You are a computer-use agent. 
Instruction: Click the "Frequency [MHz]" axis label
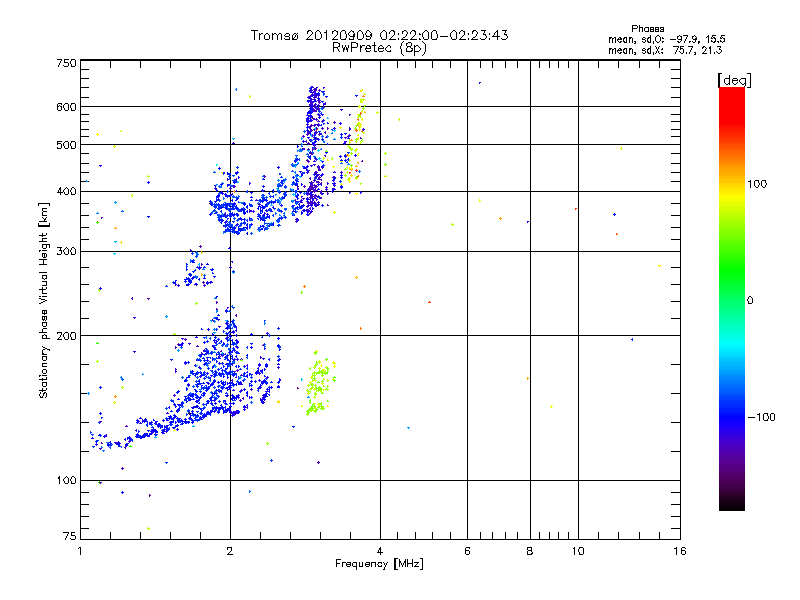coord(379,564)
